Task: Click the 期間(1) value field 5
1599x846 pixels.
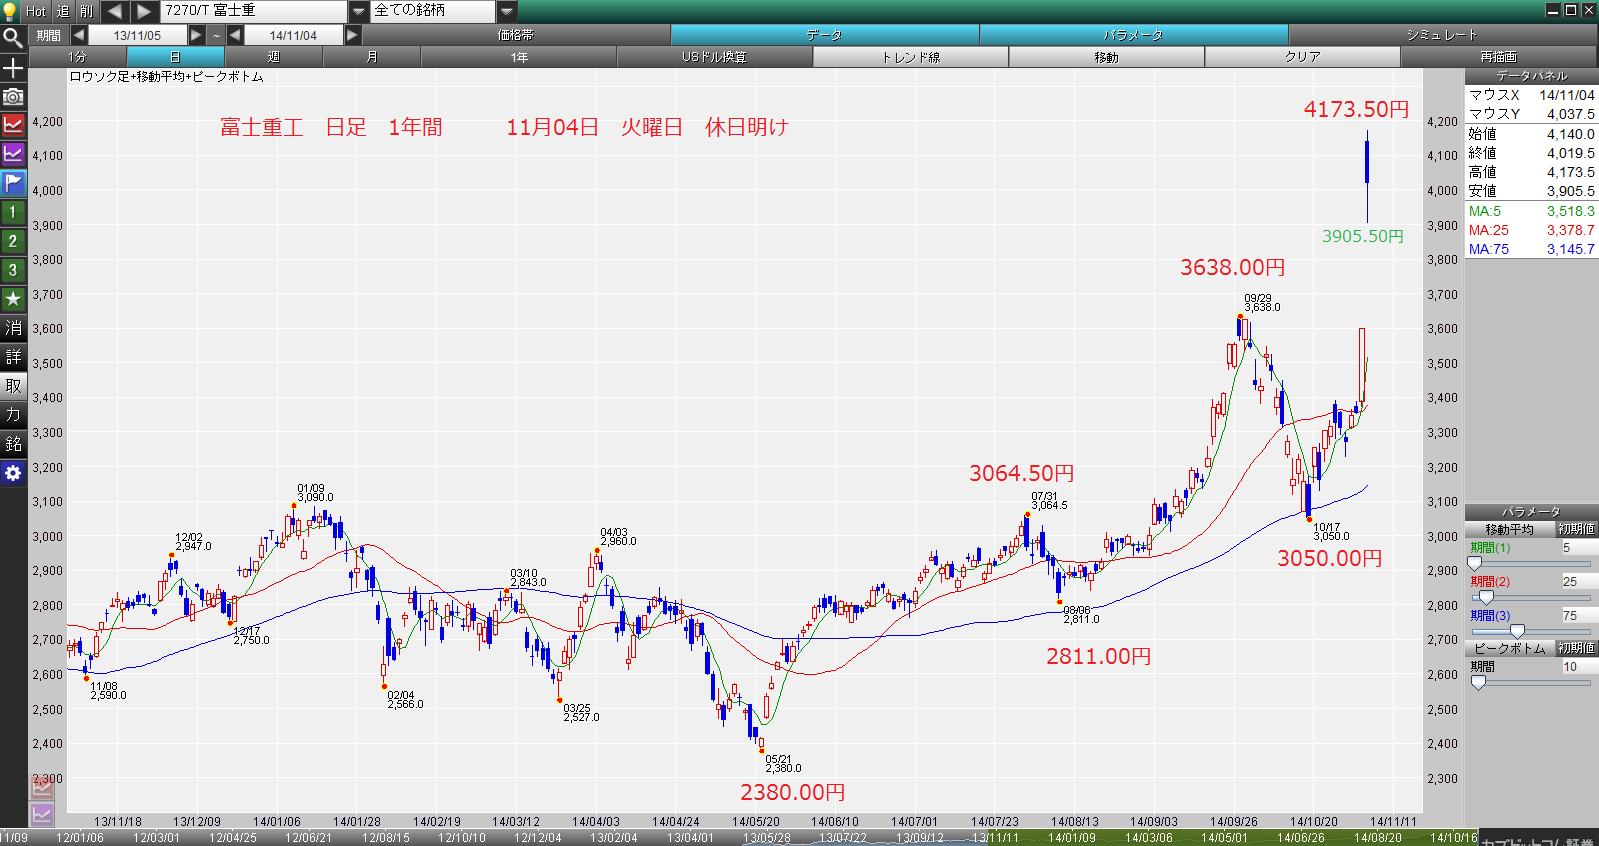Action: point(1579,548)
